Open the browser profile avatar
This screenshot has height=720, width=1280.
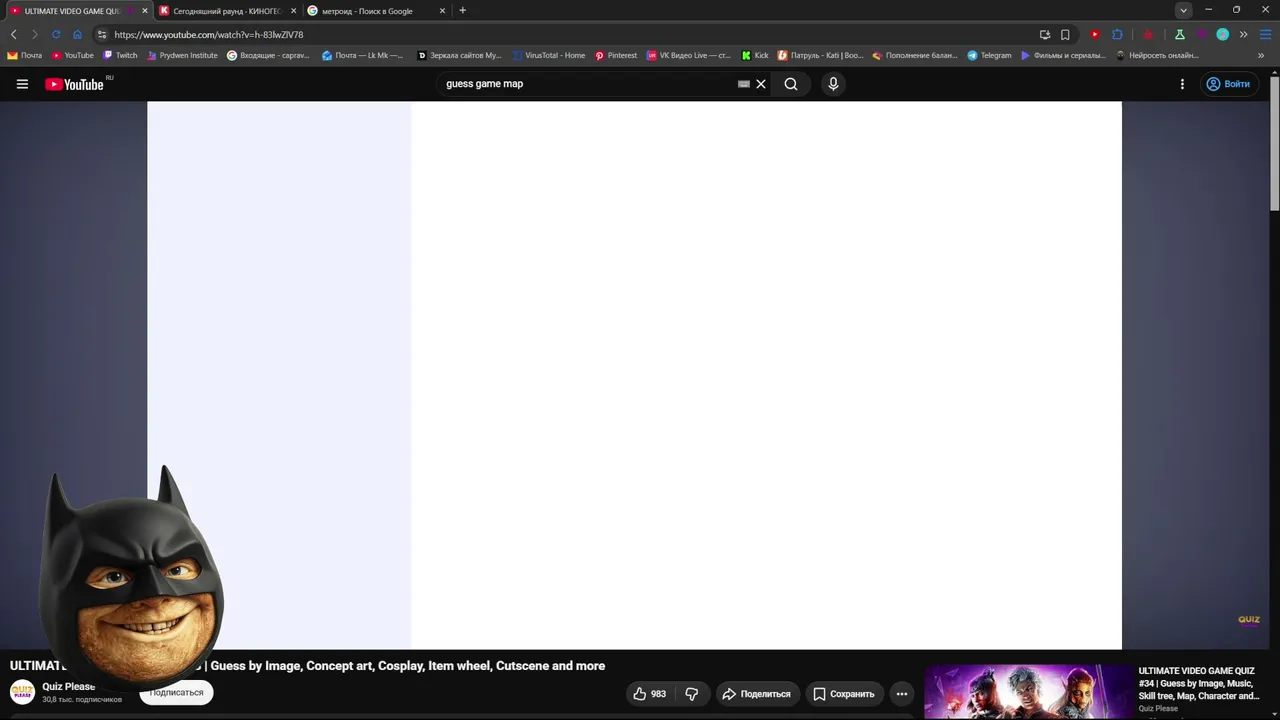tap(1222, 34)
